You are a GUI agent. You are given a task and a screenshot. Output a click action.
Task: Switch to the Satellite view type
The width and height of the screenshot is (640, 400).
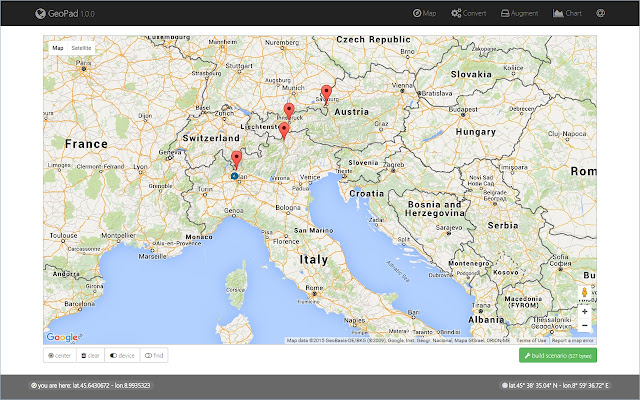pos(81,48)
